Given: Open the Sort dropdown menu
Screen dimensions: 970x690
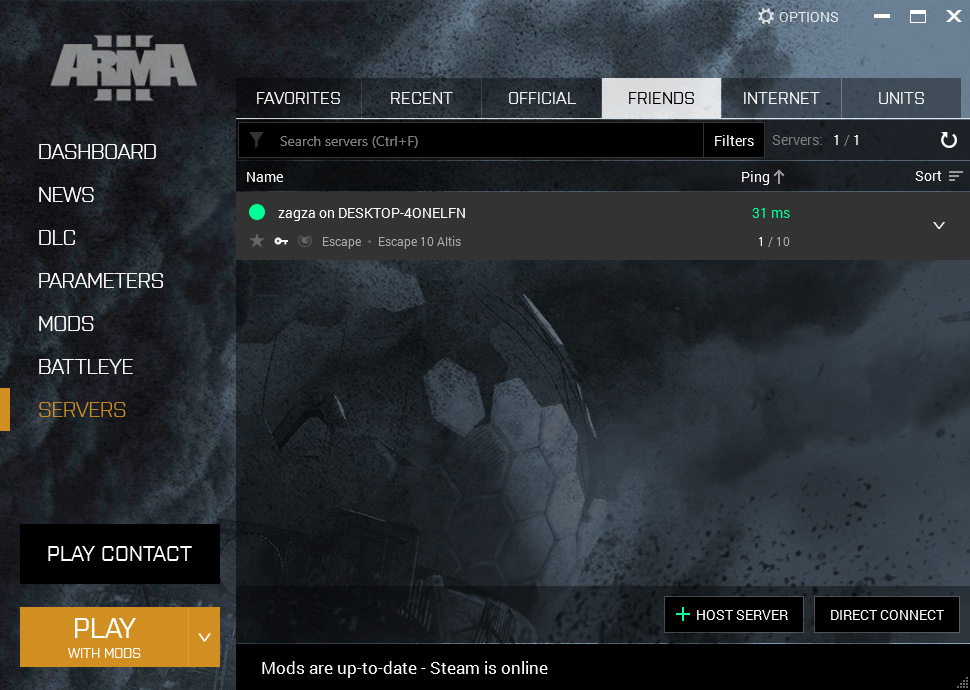Looking at the screenshot, I should (939, 177).
